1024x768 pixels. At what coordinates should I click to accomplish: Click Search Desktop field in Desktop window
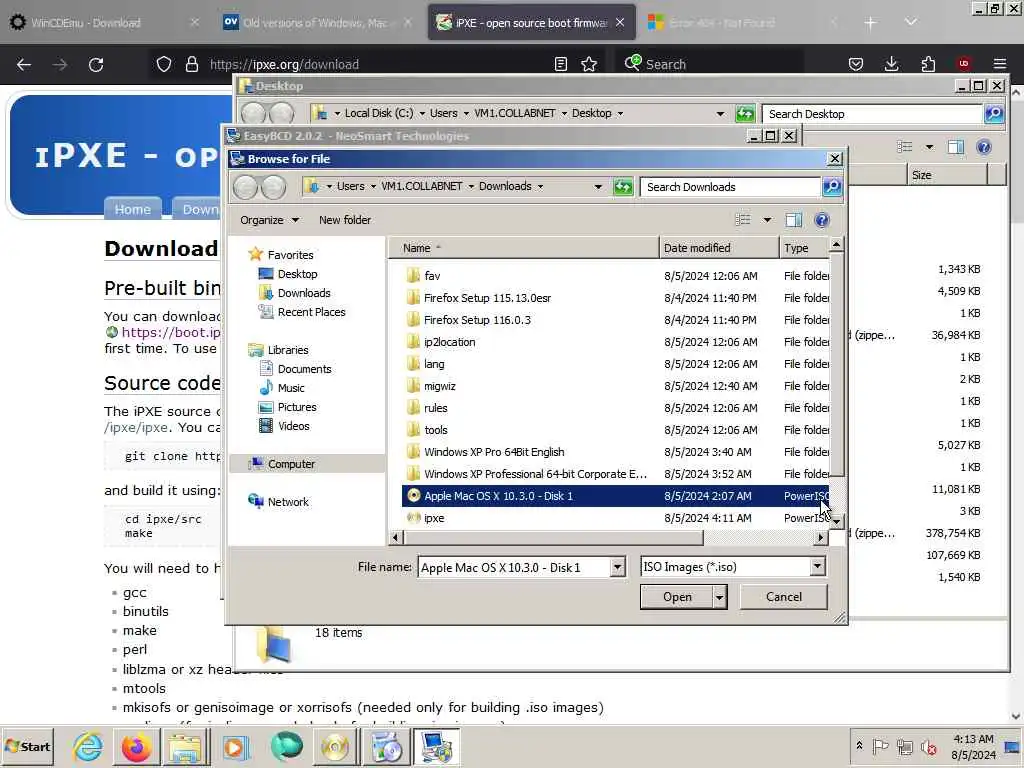(872, 114)
